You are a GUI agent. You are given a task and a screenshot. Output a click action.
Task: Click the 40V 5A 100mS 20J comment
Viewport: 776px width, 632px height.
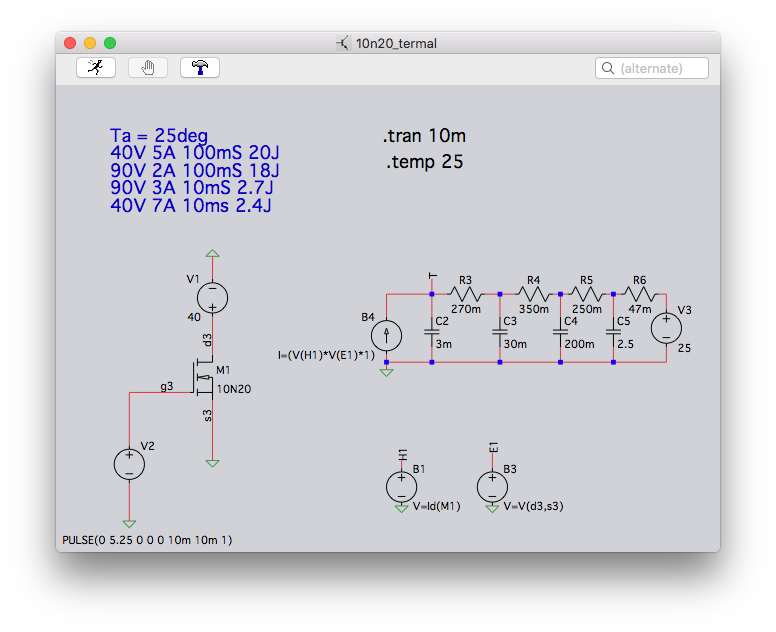pyautogui.click(x=195, y=152)
